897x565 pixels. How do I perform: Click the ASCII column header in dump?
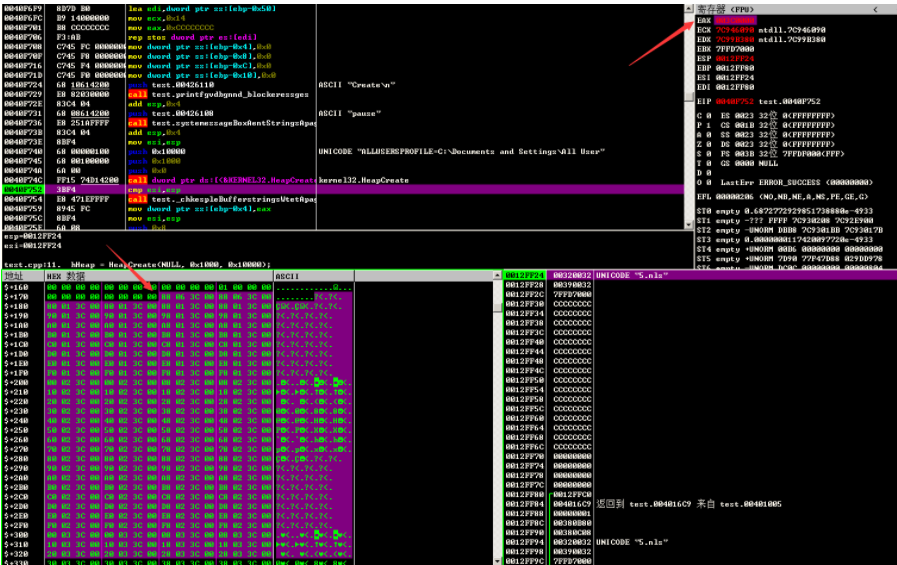point(314,276)
